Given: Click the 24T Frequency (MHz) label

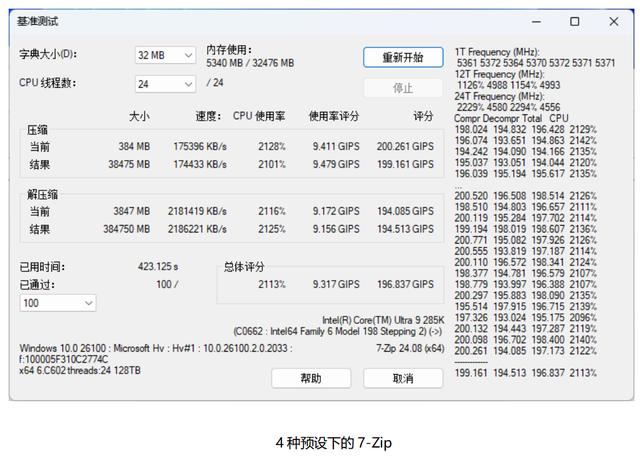Looking at the screenshot, I should click(499, 96).
